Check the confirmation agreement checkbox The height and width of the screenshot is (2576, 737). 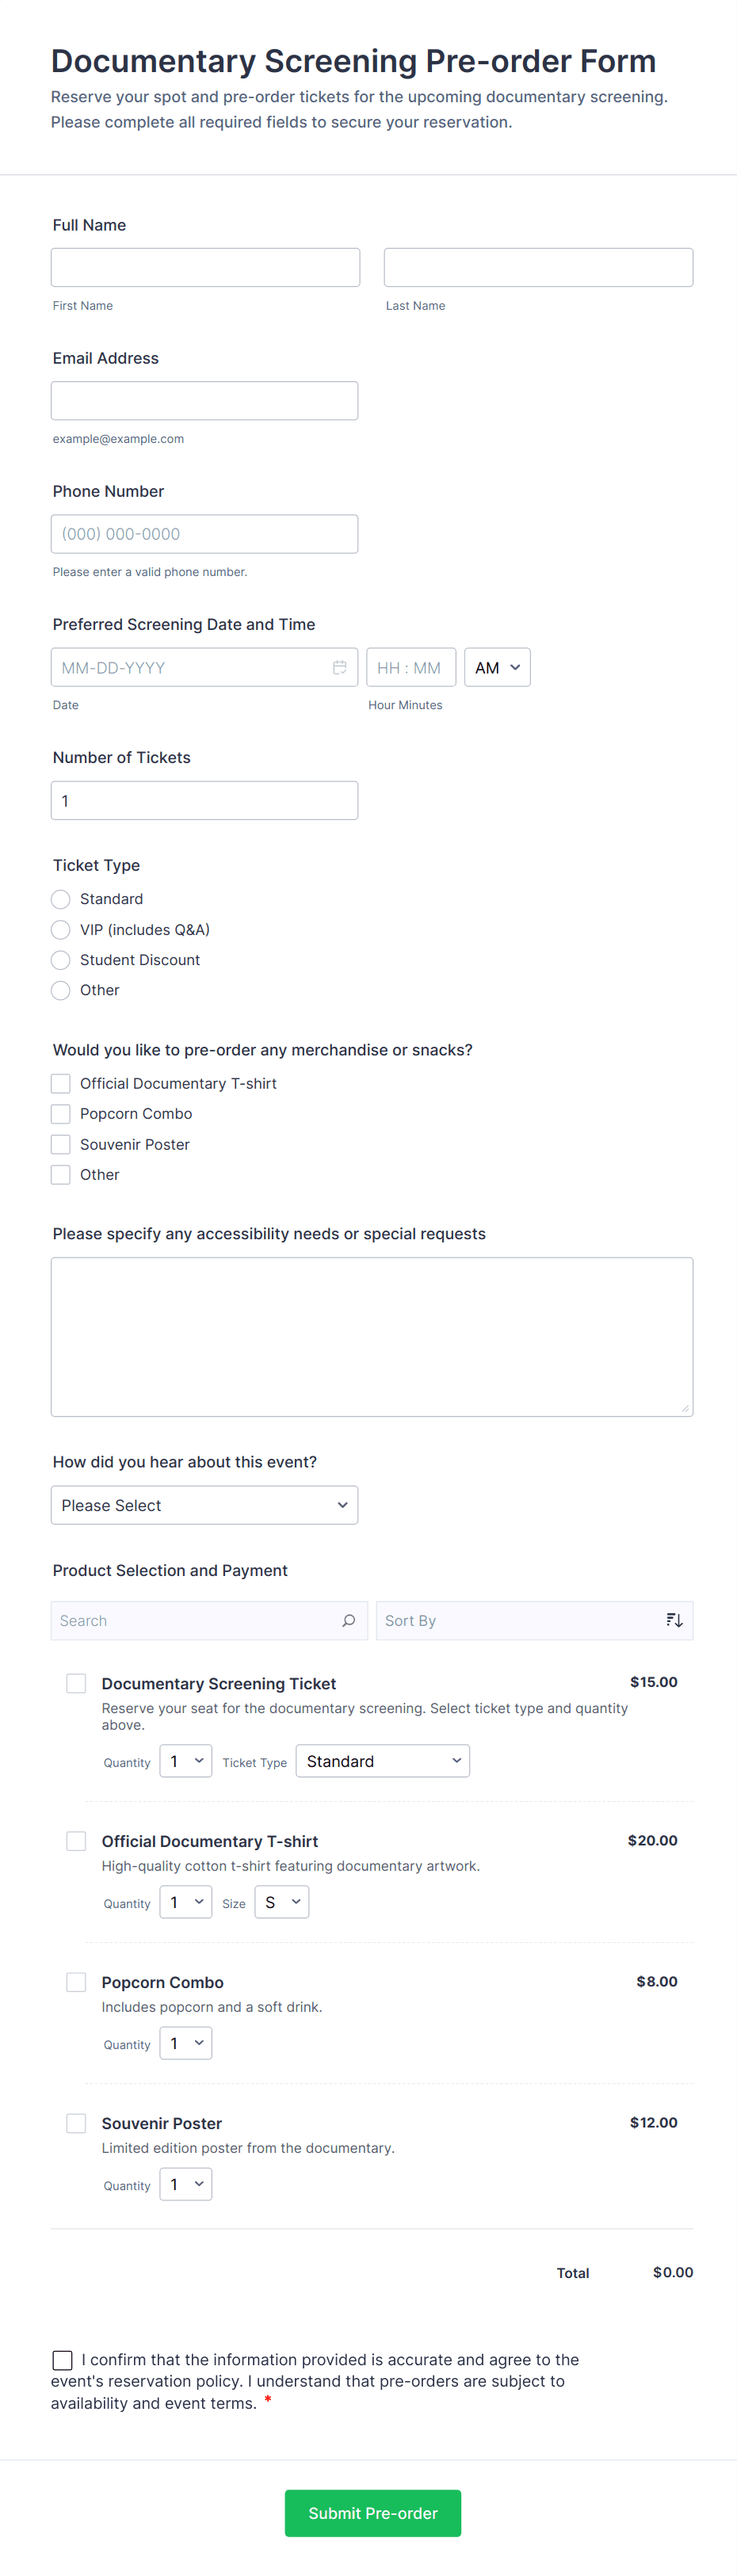pyautogui.click(x=63, y=2359)
